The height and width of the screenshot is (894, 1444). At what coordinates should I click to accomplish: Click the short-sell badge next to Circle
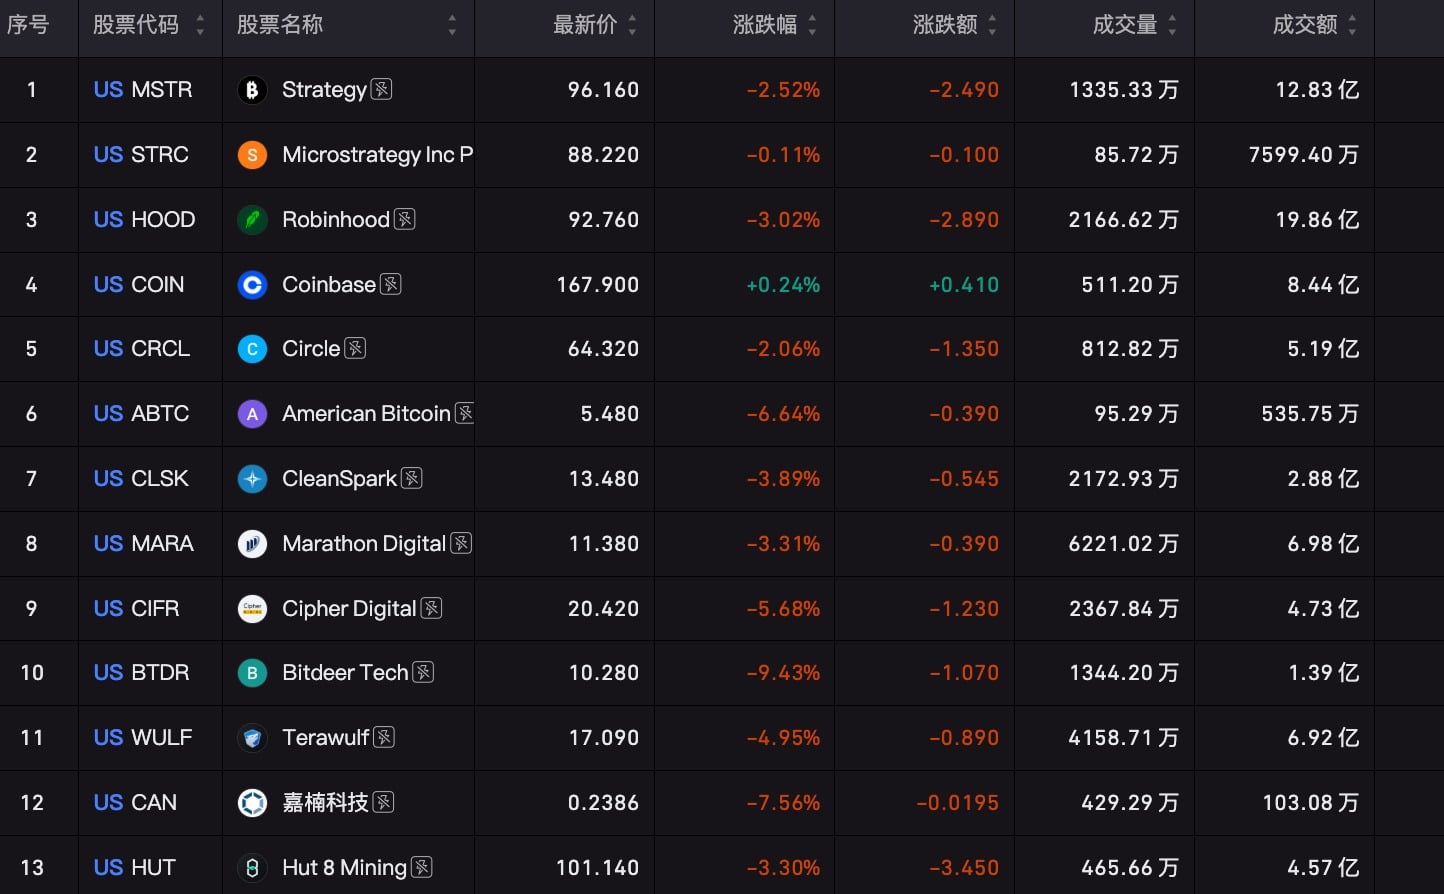point(355,348)
